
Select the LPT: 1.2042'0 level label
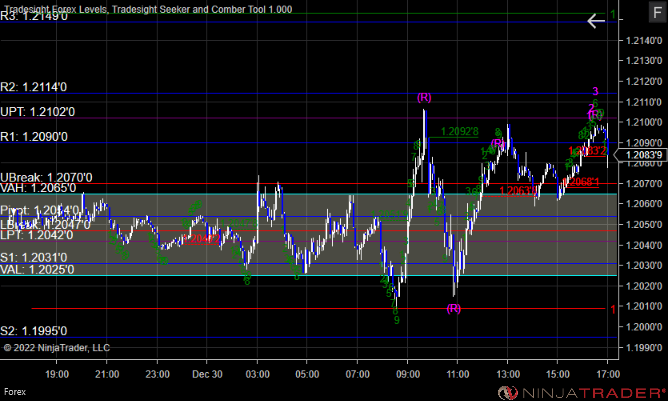37,235
